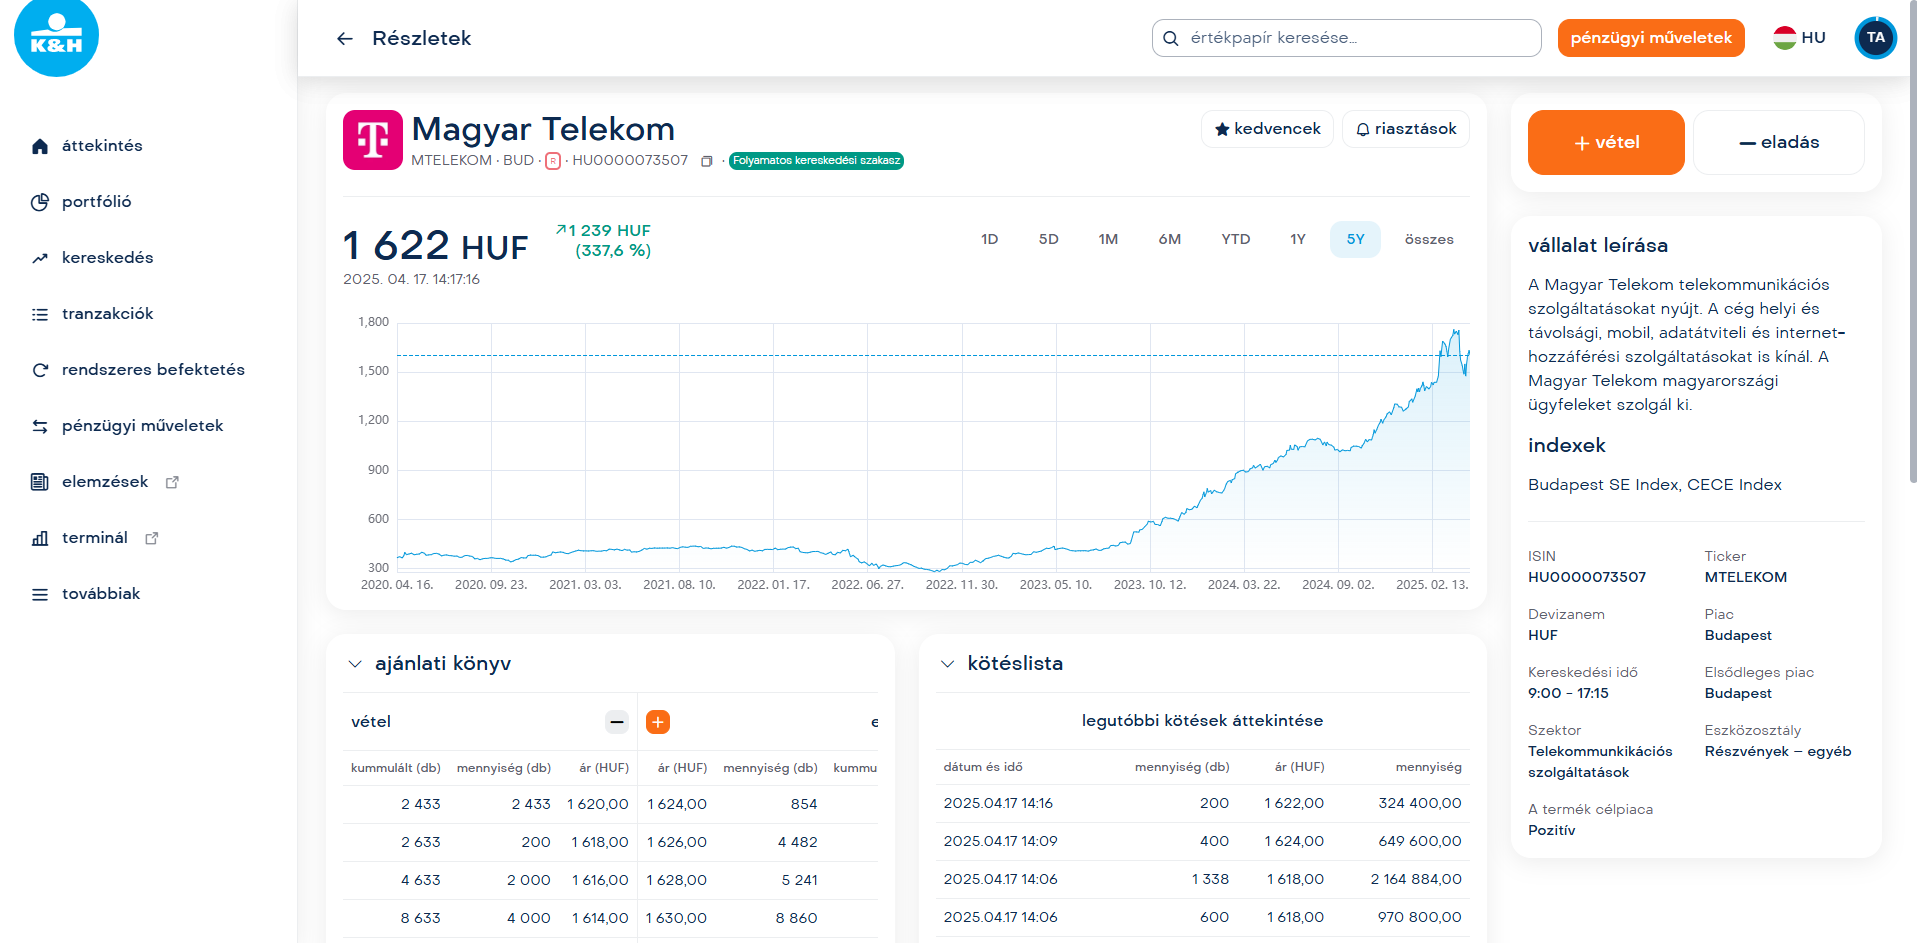Viewport: 1917px width, 943px height.
Task: Open portfólió in the sidebar menu
Action: pyautogui.click(x=96, y=202)
